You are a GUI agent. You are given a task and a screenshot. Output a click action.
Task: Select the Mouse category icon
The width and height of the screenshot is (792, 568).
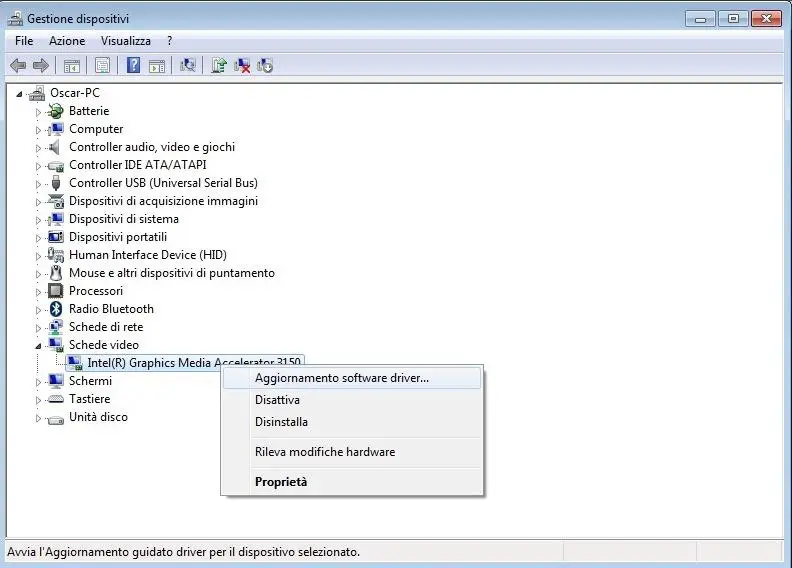(x=56, y=273)
